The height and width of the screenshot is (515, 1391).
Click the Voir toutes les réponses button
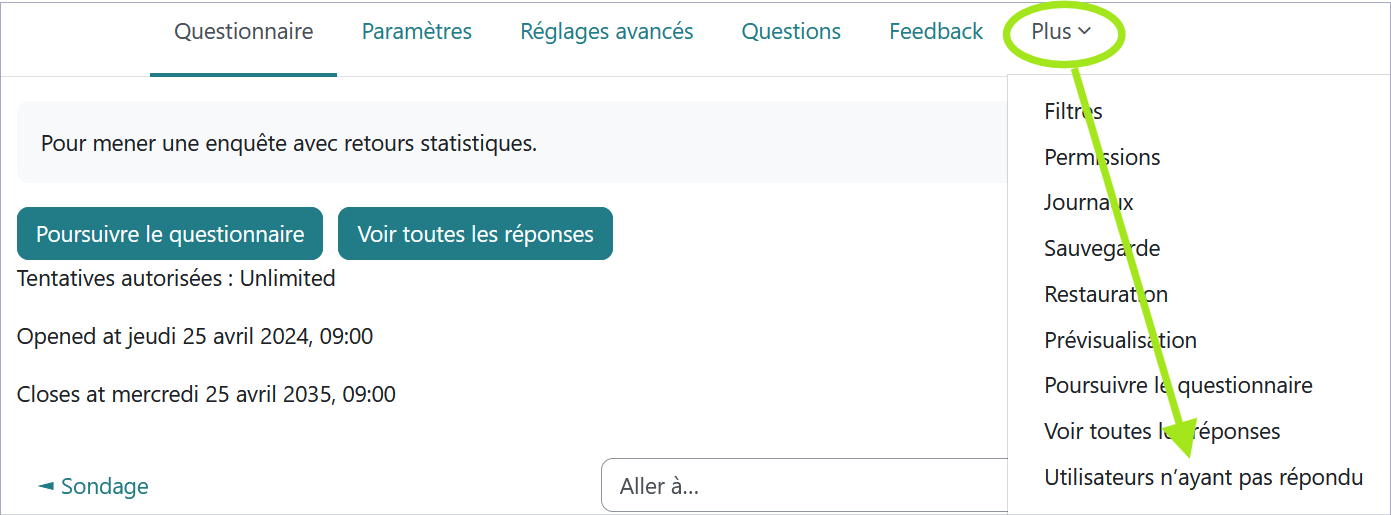[x=475, y=234]
